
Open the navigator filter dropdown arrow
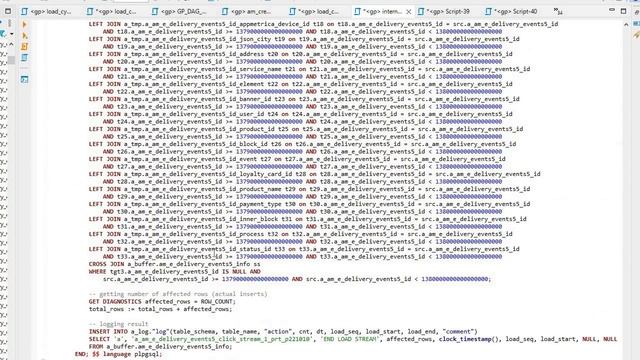12,34
